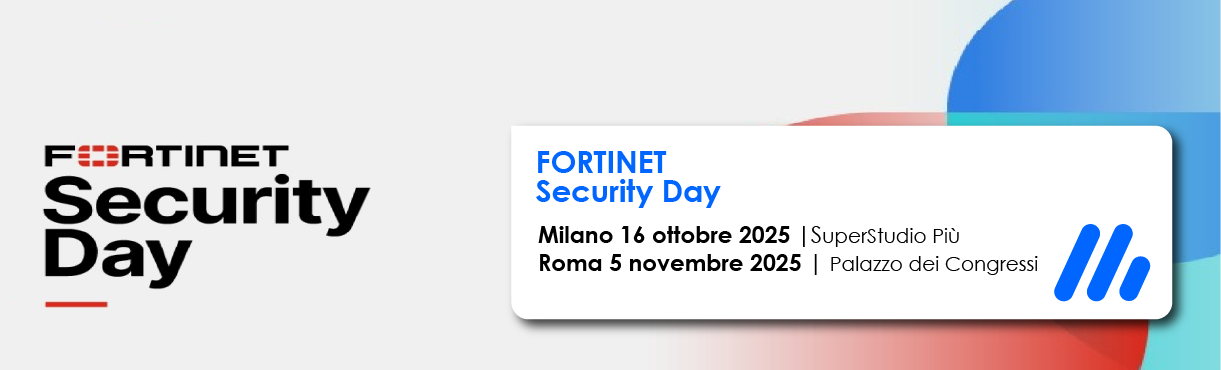Screen dimensions: 1221x370
Task: Click the FORTINET logo wordmark on left
Action: [x=166, y=157]
